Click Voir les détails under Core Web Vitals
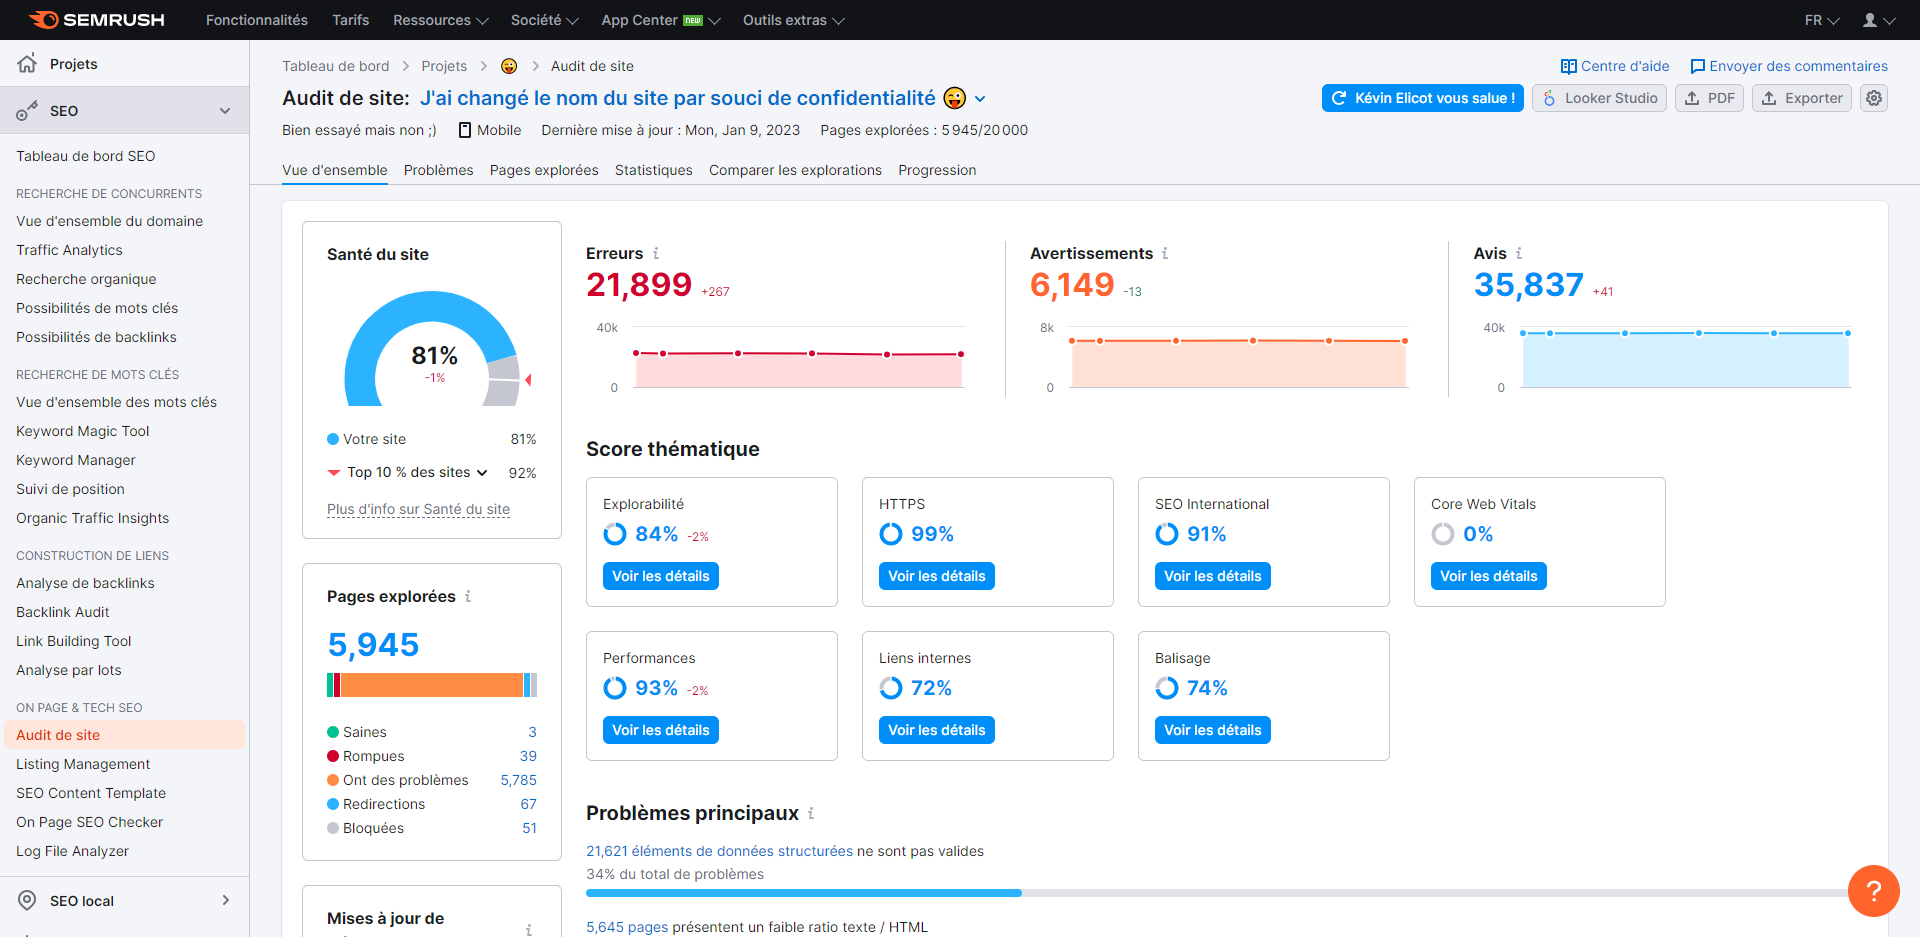This screenshot has width=1920, height=937. tap(1488, 575)
